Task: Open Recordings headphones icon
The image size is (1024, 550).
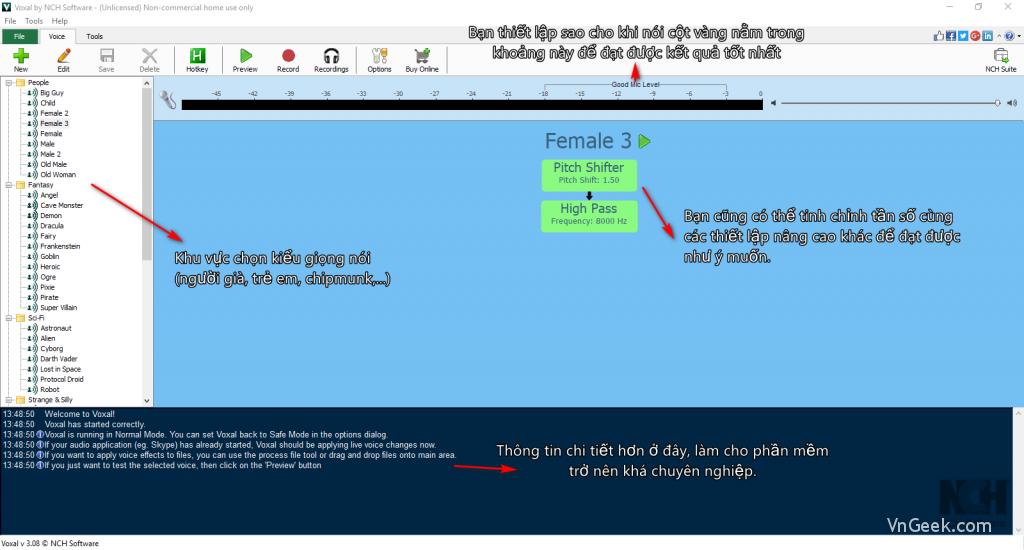Action: pyautogui.click(x=331, y=59)
